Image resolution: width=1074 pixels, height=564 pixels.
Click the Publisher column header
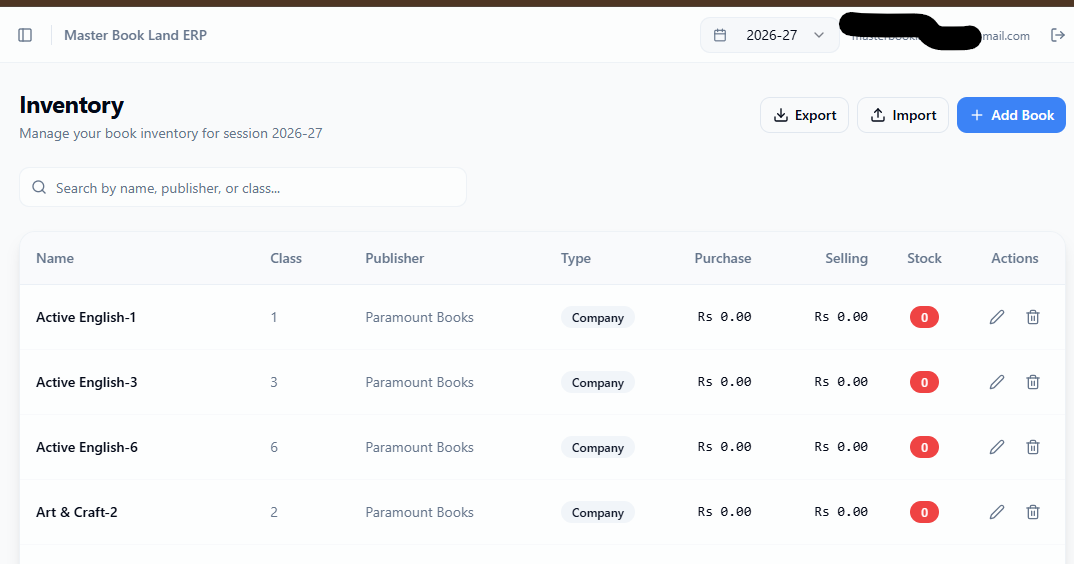tap(395, 258)
